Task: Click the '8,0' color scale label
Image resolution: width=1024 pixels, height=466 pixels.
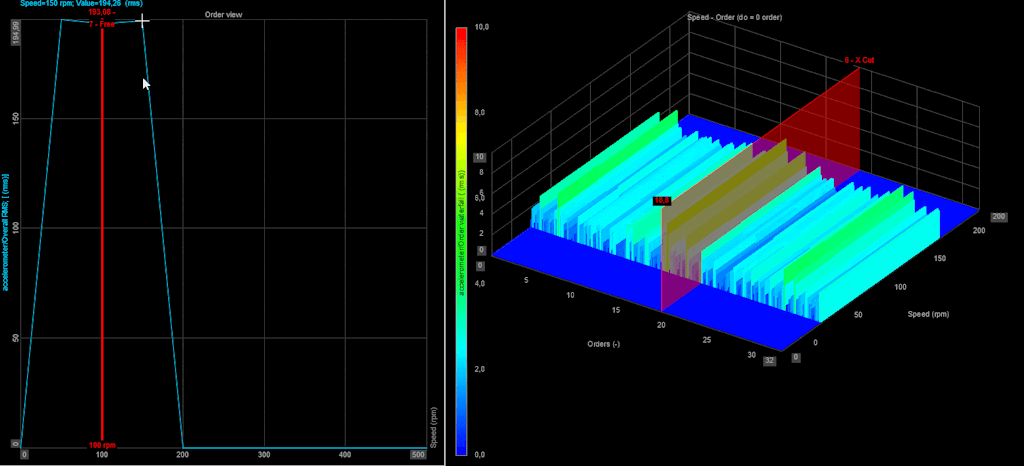Action: point(480,112)
